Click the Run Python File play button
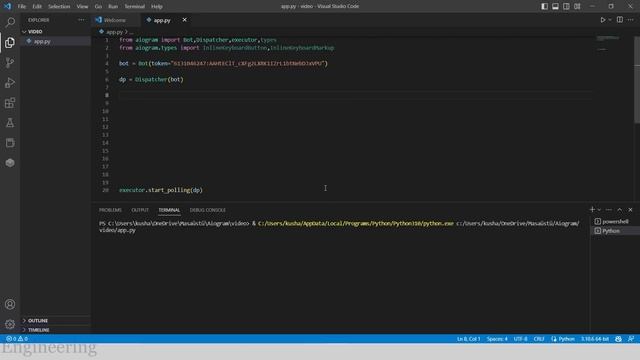The image size is (640, 360). click(x=602, y=20)
